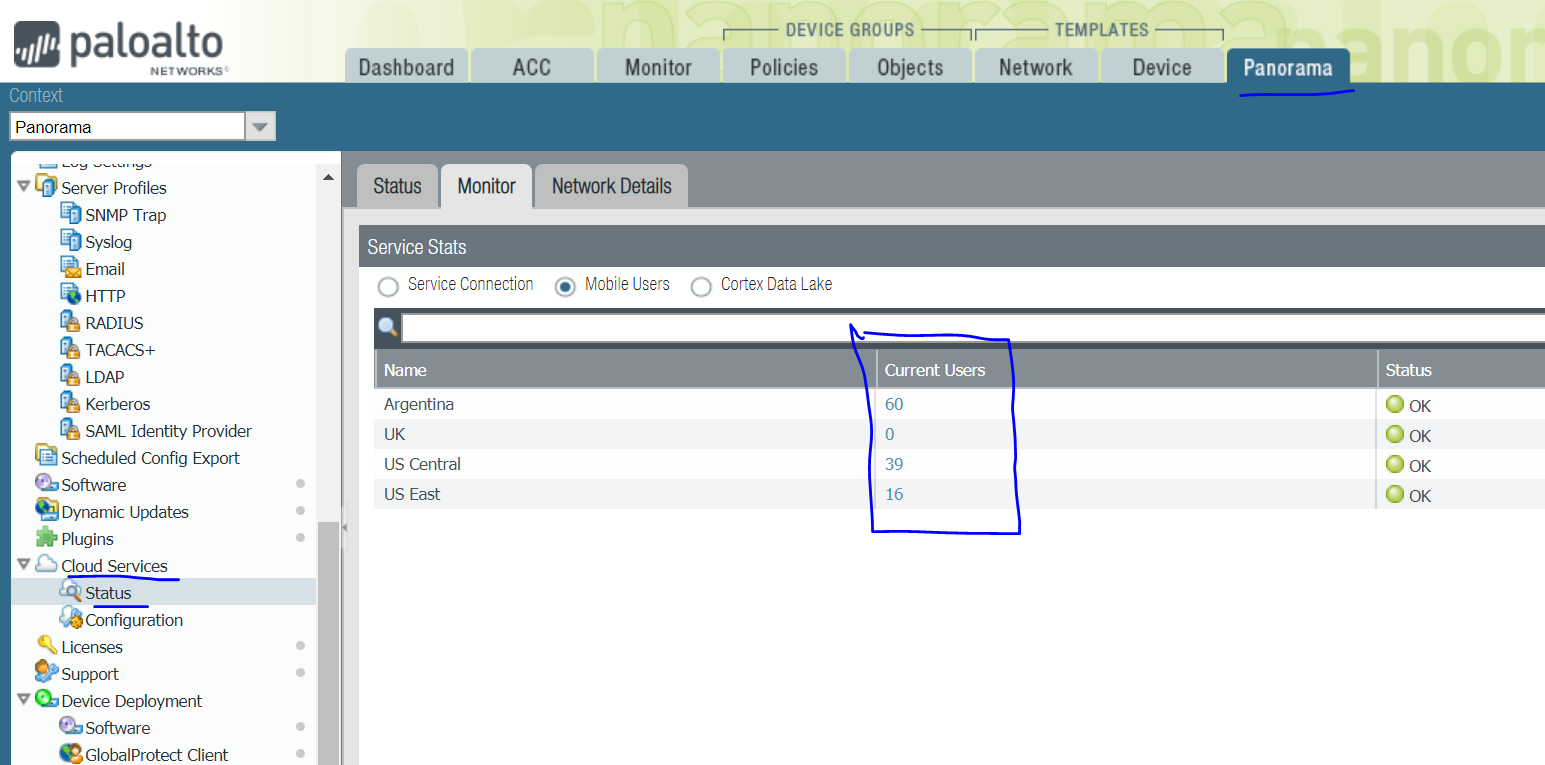Open the Panorama tab
The image size is (1545, 765).
pyautogui.click(x=1288, y=67)
